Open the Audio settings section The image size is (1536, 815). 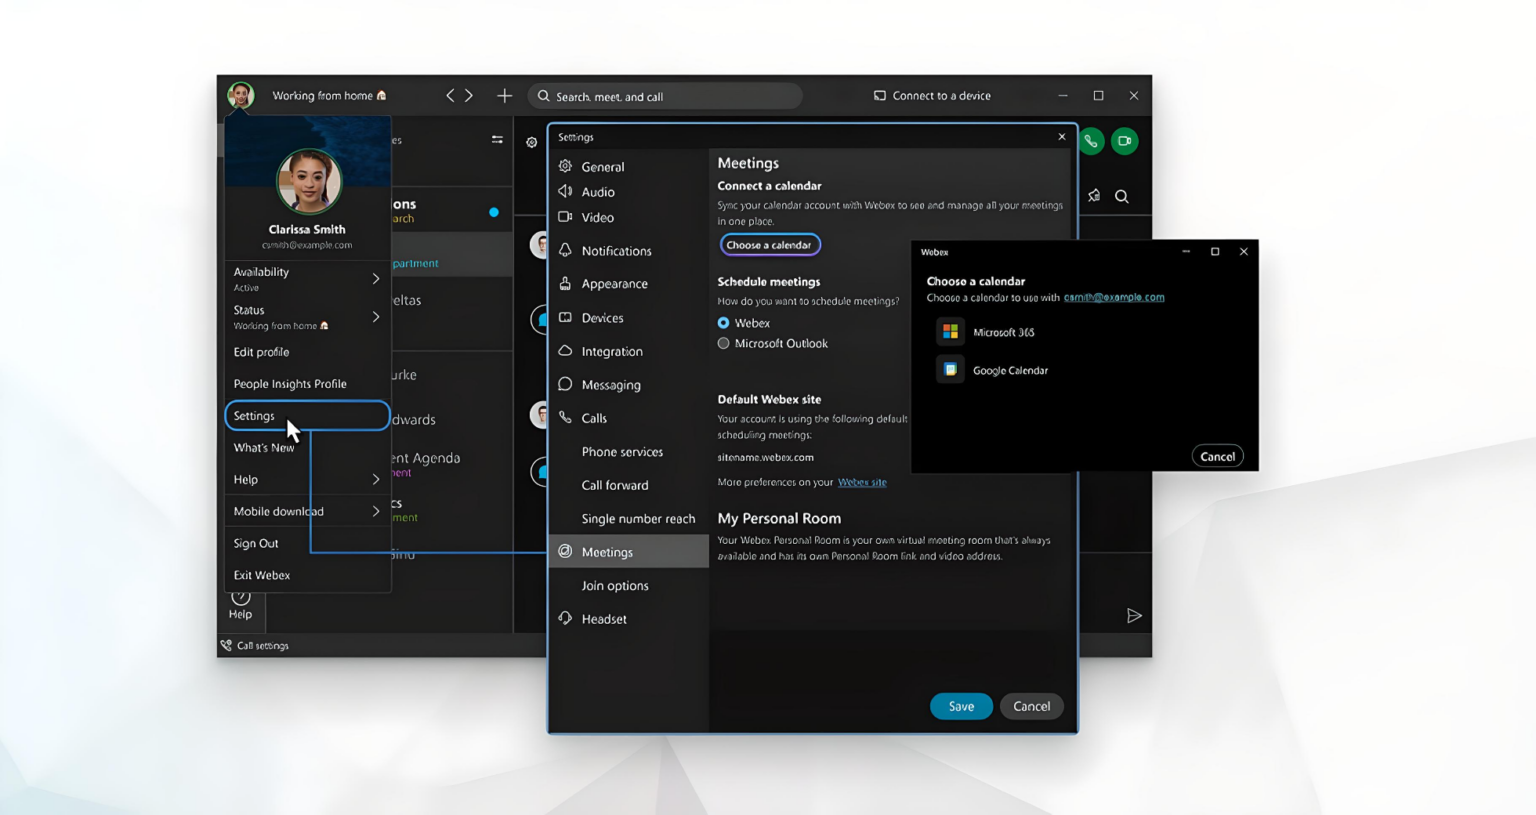point(597,191)
